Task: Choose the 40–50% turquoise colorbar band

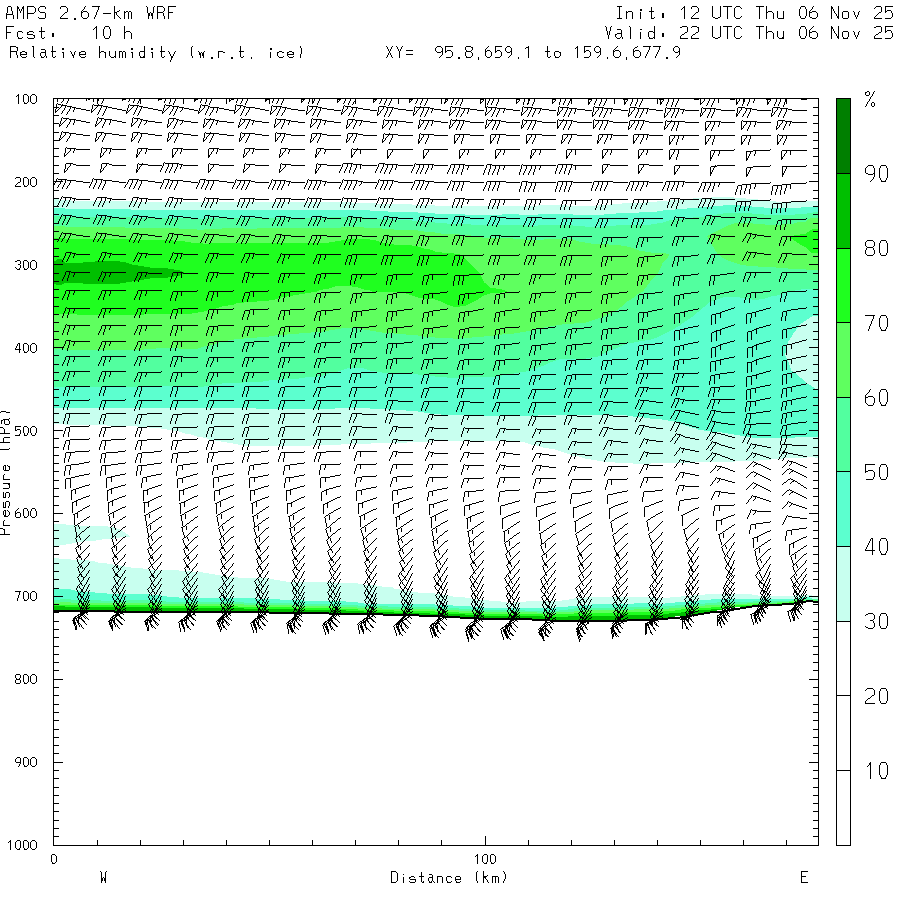Action: pyautogui.click(x=843, y=509)
